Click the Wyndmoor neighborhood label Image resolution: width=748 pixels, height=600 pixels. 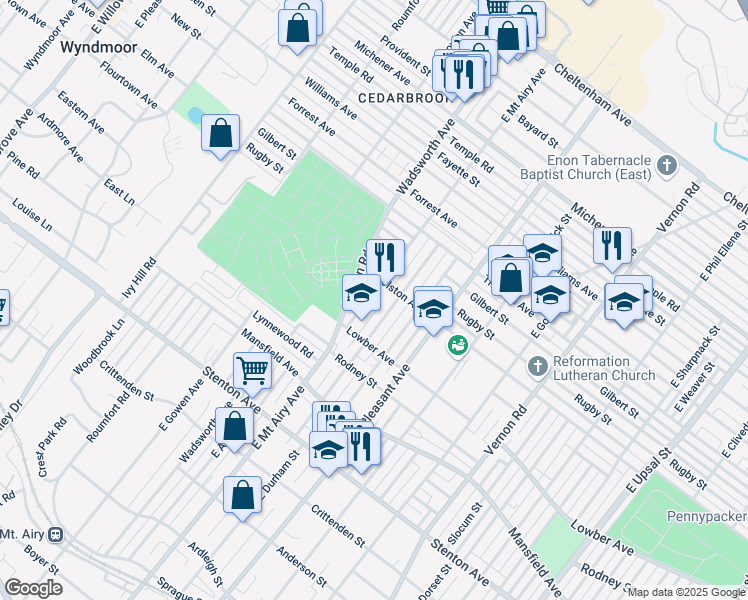pos(99,47)
